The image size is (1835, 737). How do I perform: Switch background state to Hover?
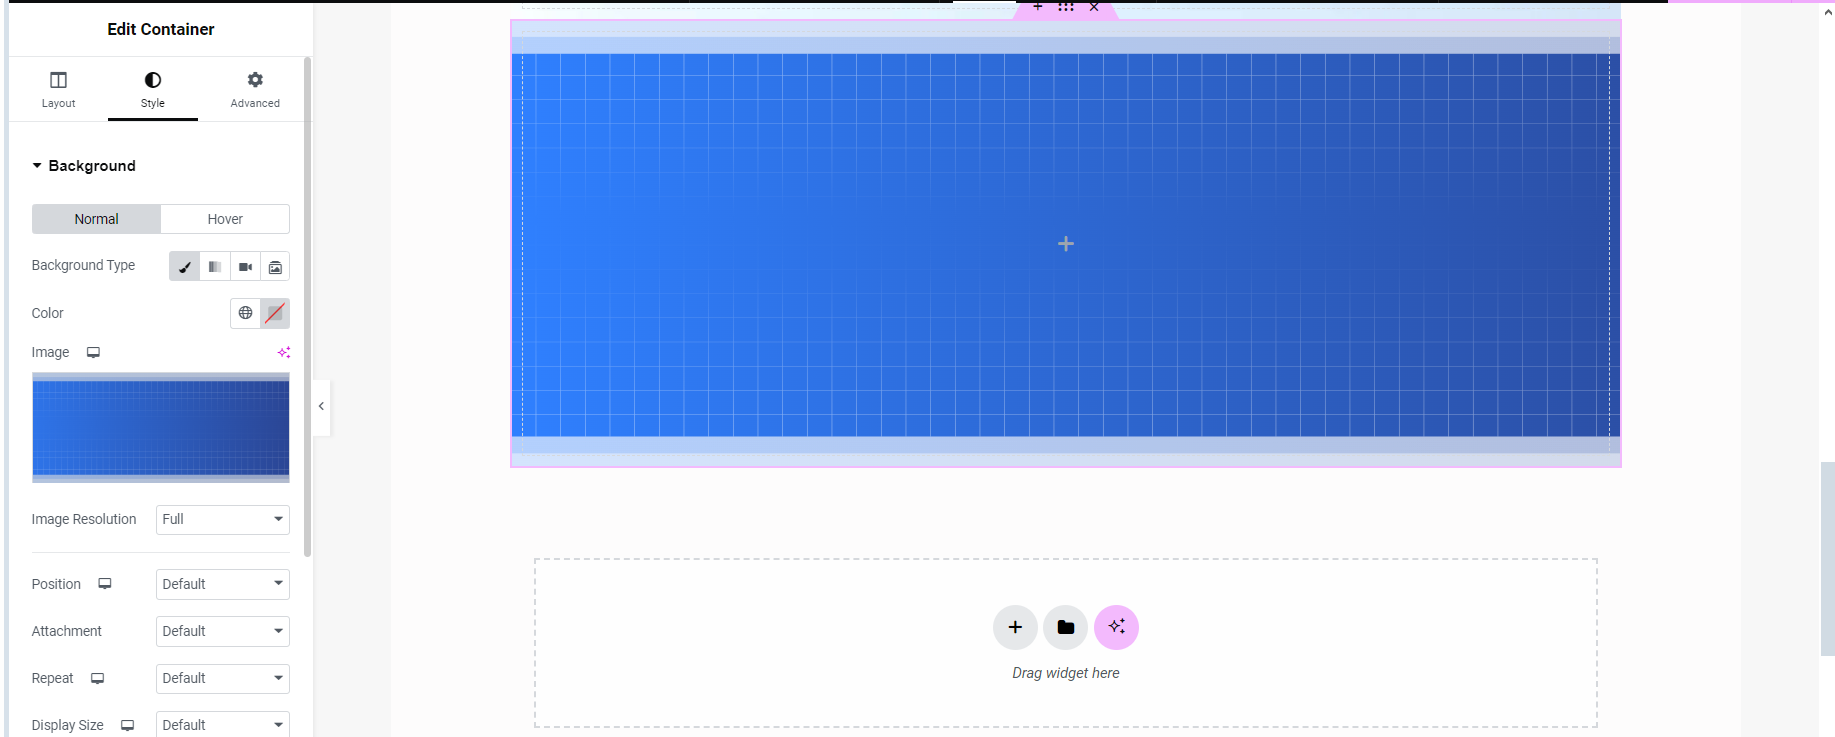[225, 219]
